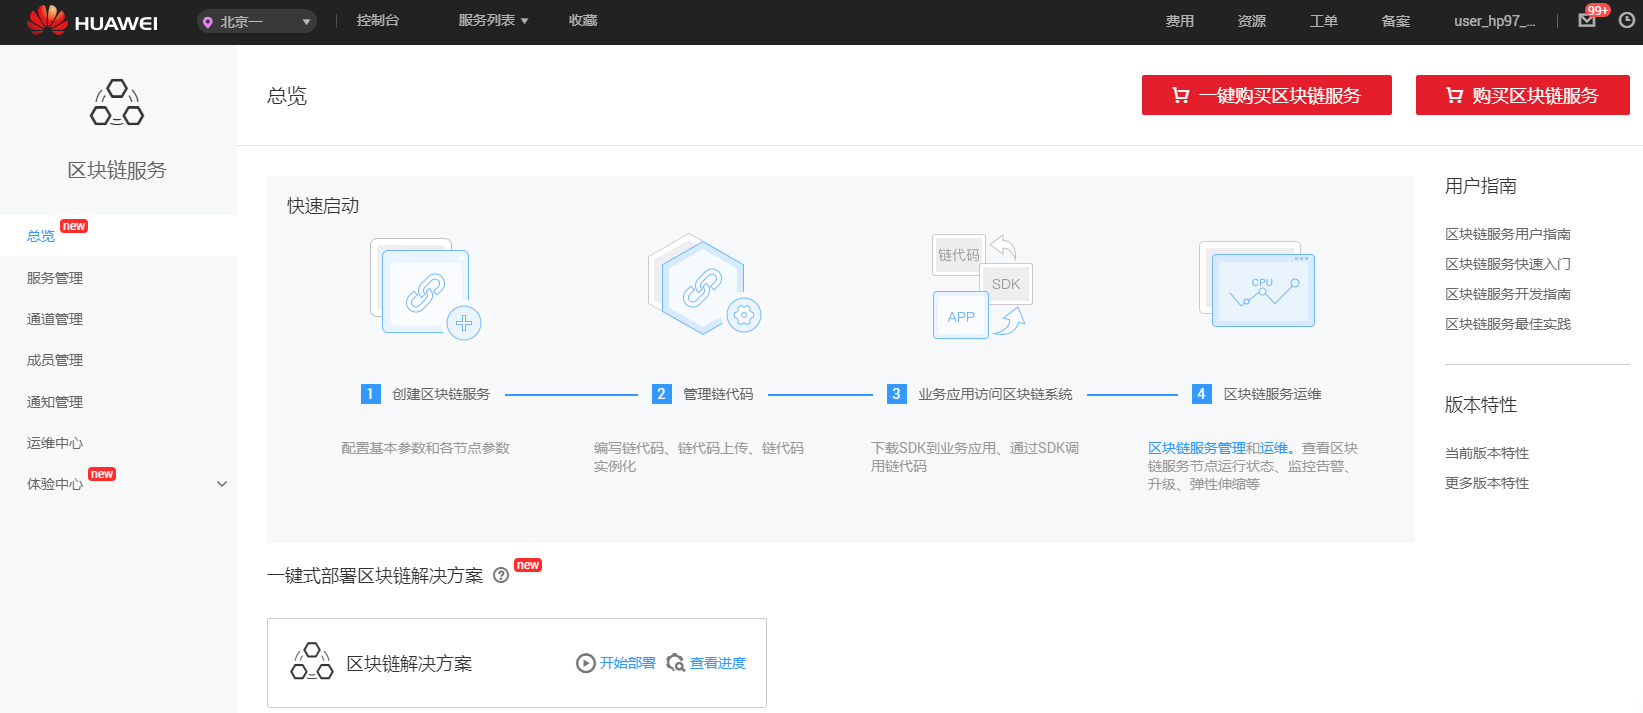Open 体验中心 sidebar item

[x=55, y=484]
